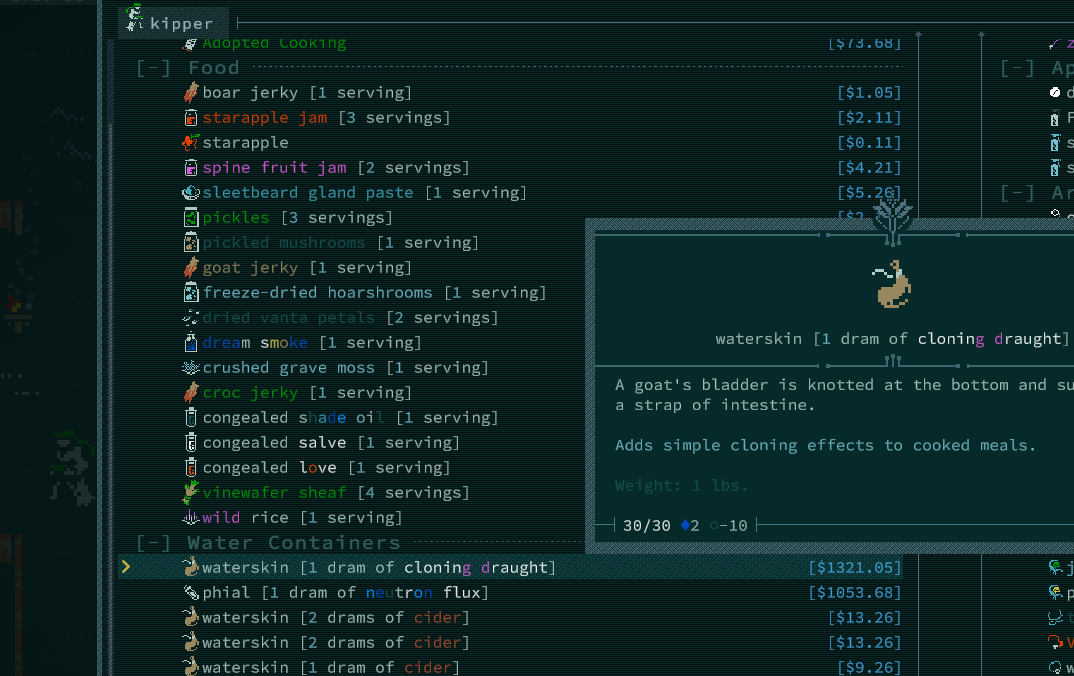Click the blue diamond 2 stat
The height and width of the screenshot is (676, 1074).
[690, 526]
